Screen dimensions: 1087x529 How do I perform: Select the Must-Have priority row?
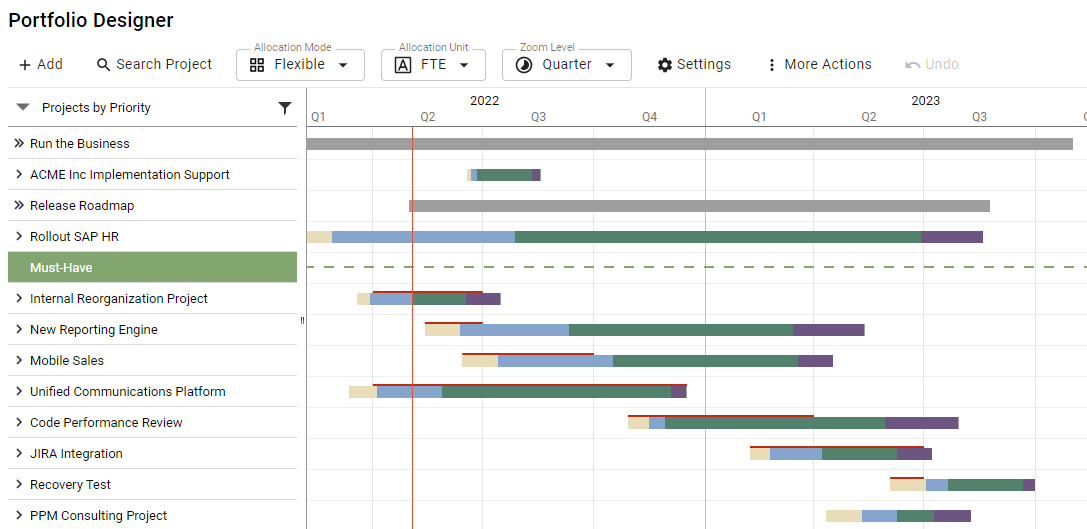point(152,268)
